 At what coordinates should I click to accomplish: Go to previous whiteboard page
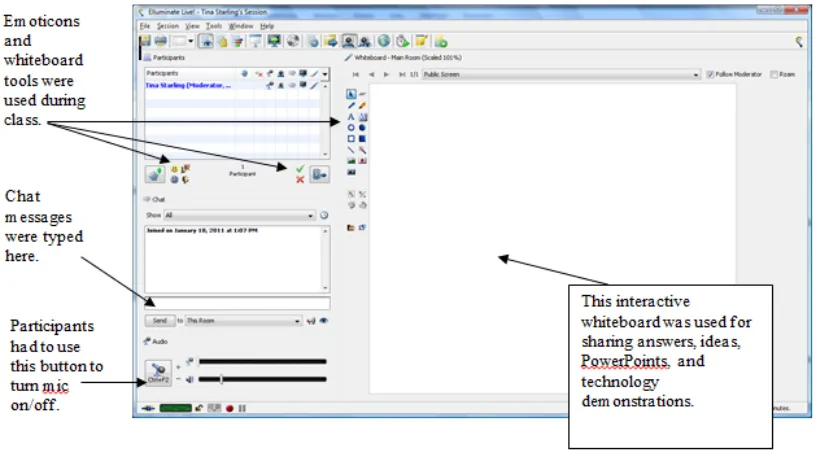[x=371, y=75]
